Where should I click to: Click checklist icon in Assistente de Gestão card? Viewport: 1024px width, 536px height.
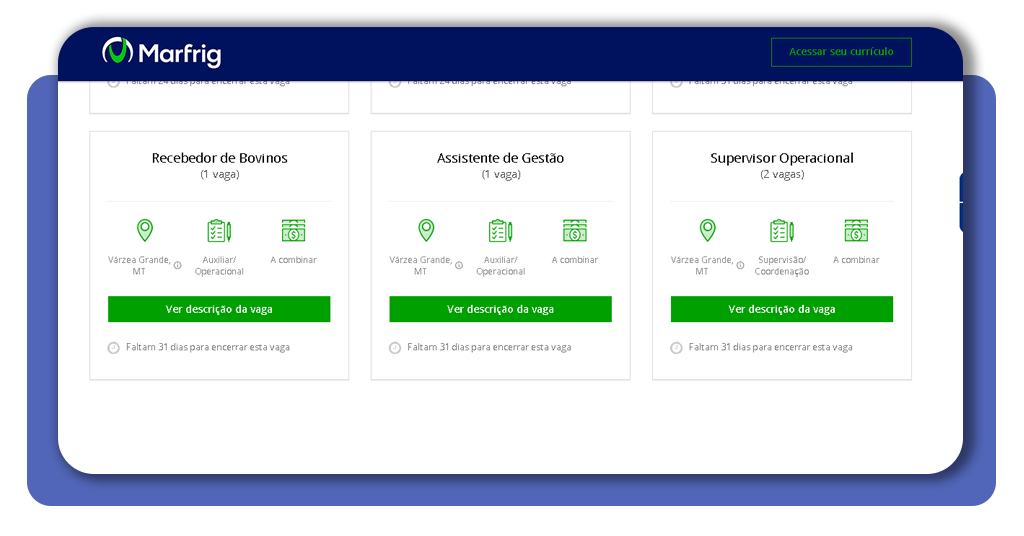coord(500,231)
